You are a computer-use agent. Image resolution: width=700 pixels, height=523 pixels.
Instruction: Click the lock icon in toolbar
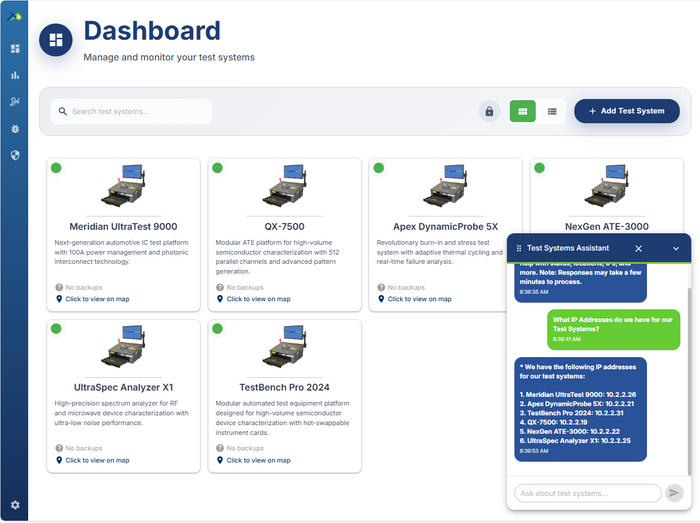click(489, 111)
